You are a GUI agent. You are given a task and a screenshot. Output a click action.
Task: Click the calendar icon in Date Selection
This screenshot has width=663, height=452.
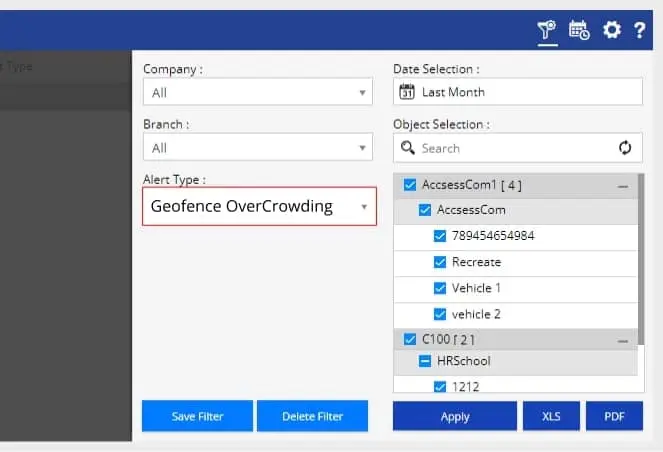coord(407,92)
